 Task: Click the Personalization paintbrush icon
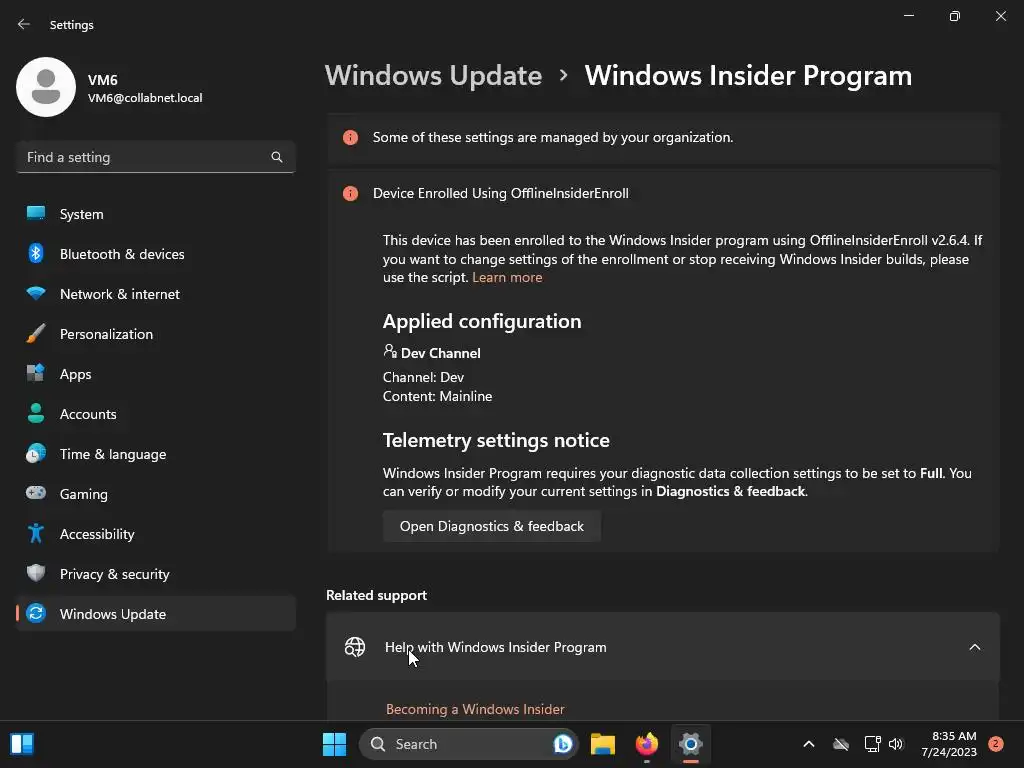point(36,334)
